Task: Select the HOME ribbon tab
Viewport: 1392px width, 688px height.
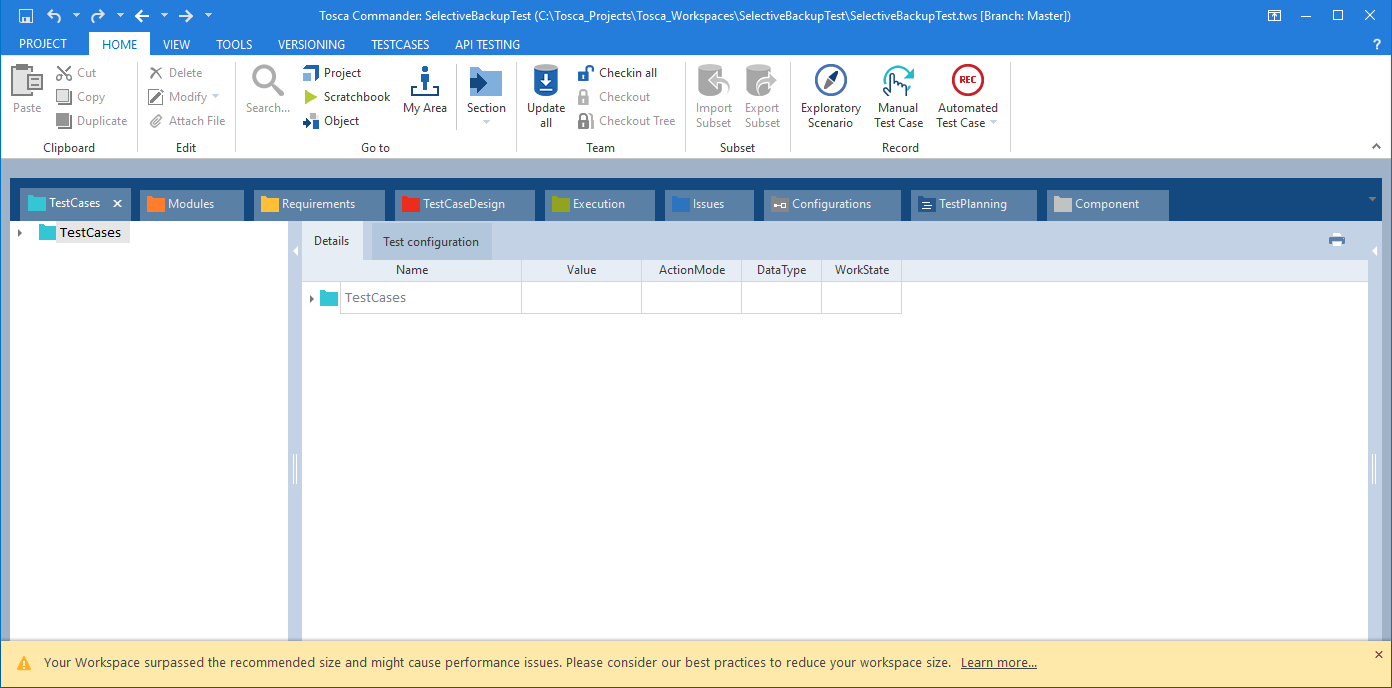Action: 120,44
